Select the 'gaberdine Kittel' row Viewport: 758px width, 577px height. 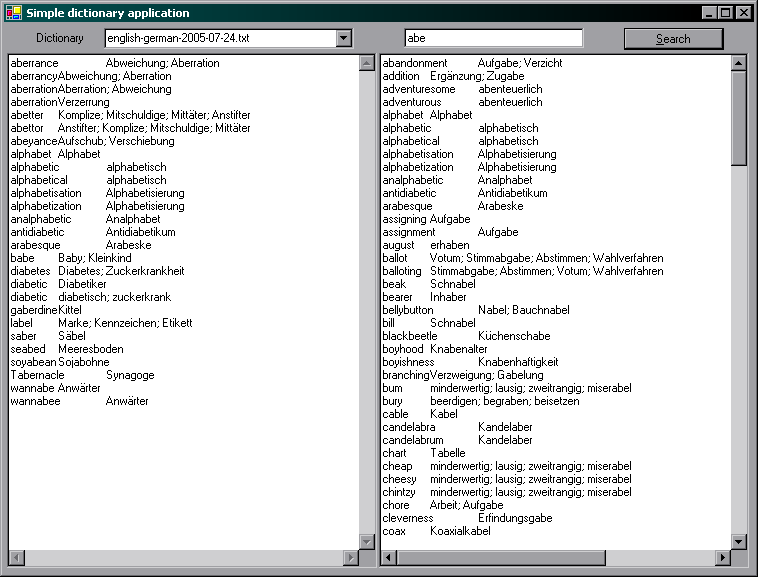click(46, 310)
